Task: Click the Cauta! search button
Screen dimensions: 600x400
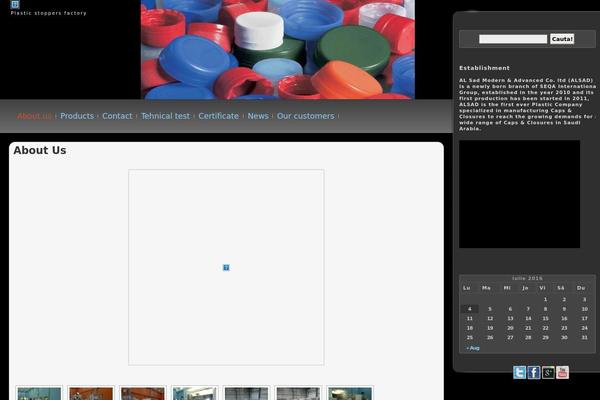Action: tap(562, 39)
